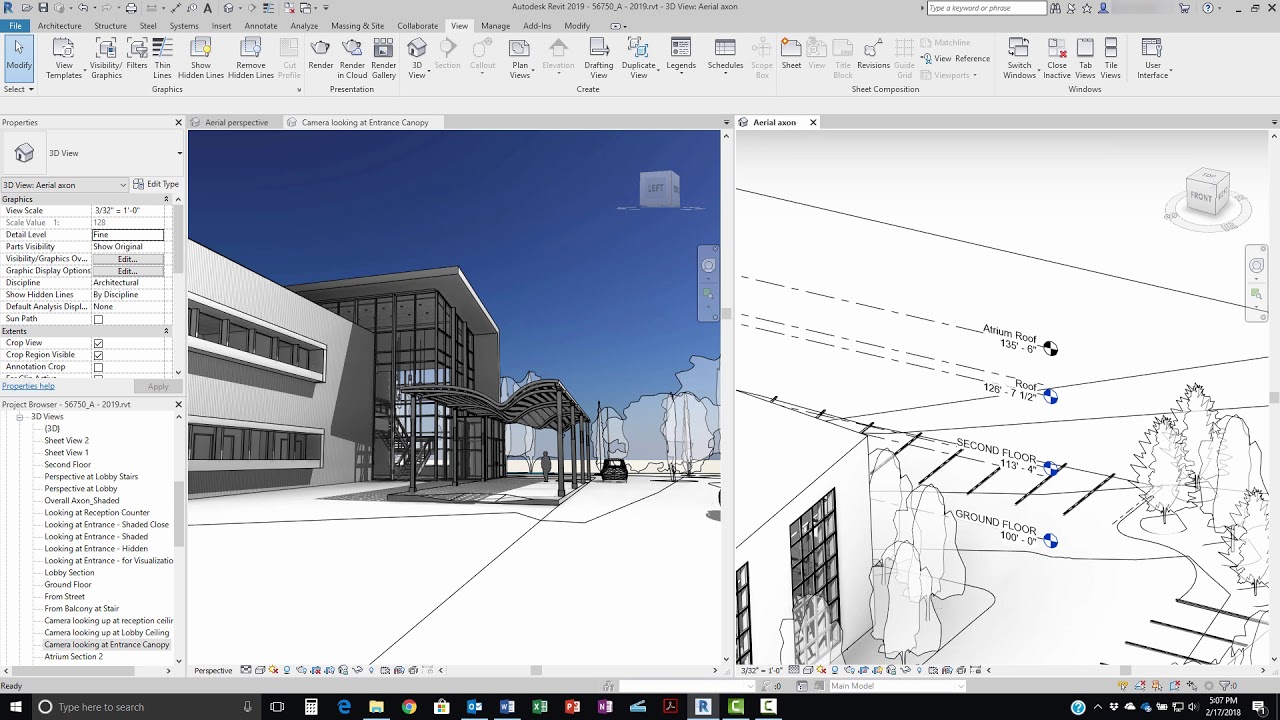Open the Properties help link

(28, 385)
